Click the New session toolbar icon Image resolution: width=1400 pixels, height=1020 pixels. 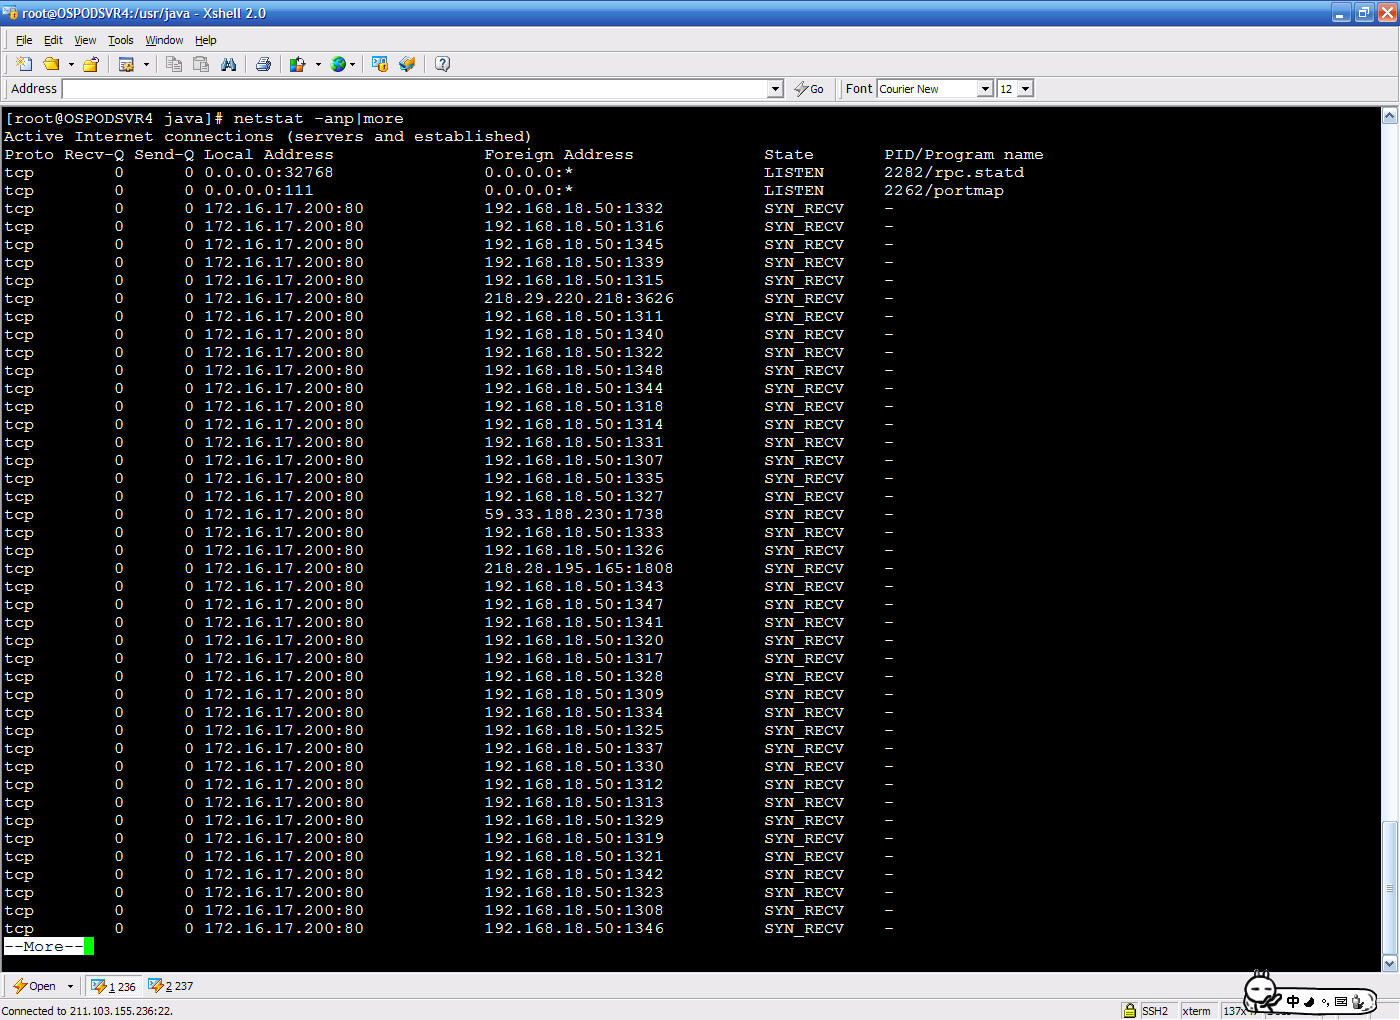[x=24, y=64]
